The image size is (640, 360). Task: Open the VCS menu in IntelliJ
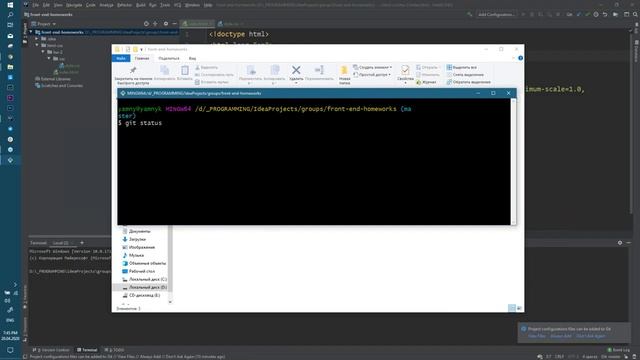click(x=178, y=5)
